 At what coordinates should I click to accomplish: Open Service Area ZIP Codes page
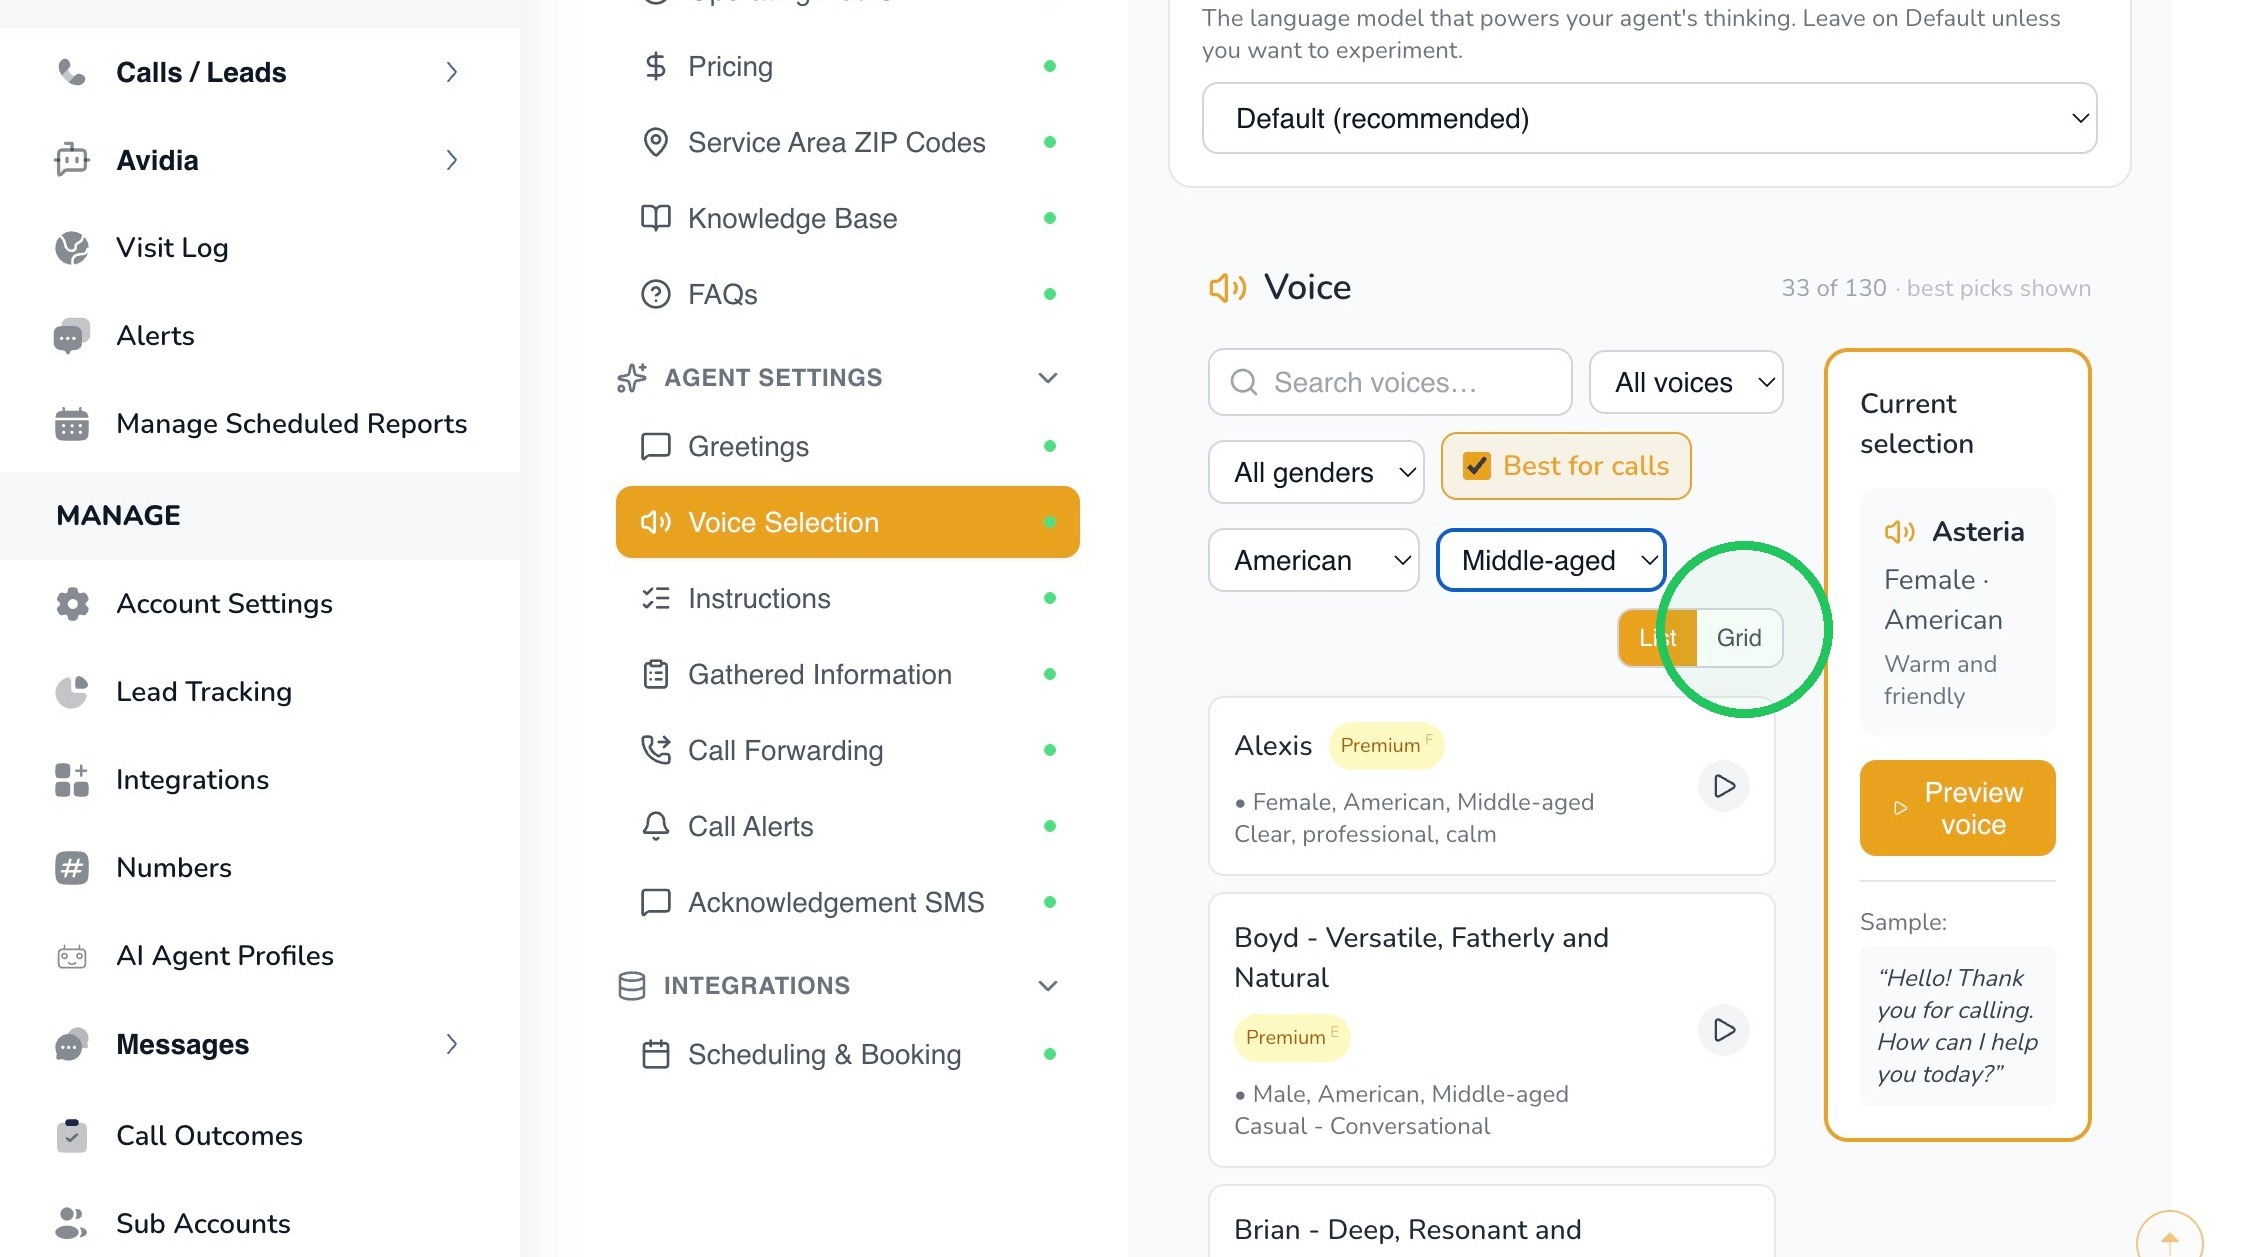pyautogui.click(x=848, y=142)
